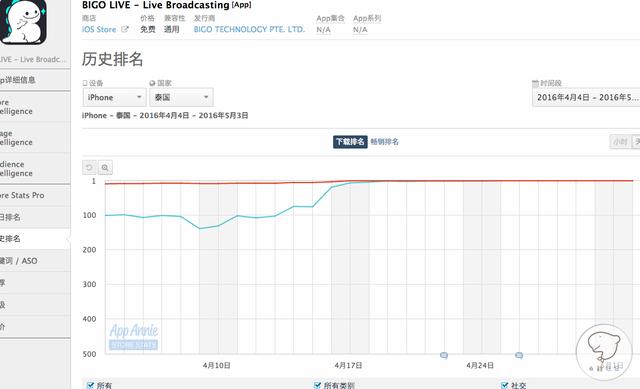Image resolution: width=640 pixels, height=389 pixels.
Task: Click the 2016年4月4日 date range field
Action: coord(586,98)
